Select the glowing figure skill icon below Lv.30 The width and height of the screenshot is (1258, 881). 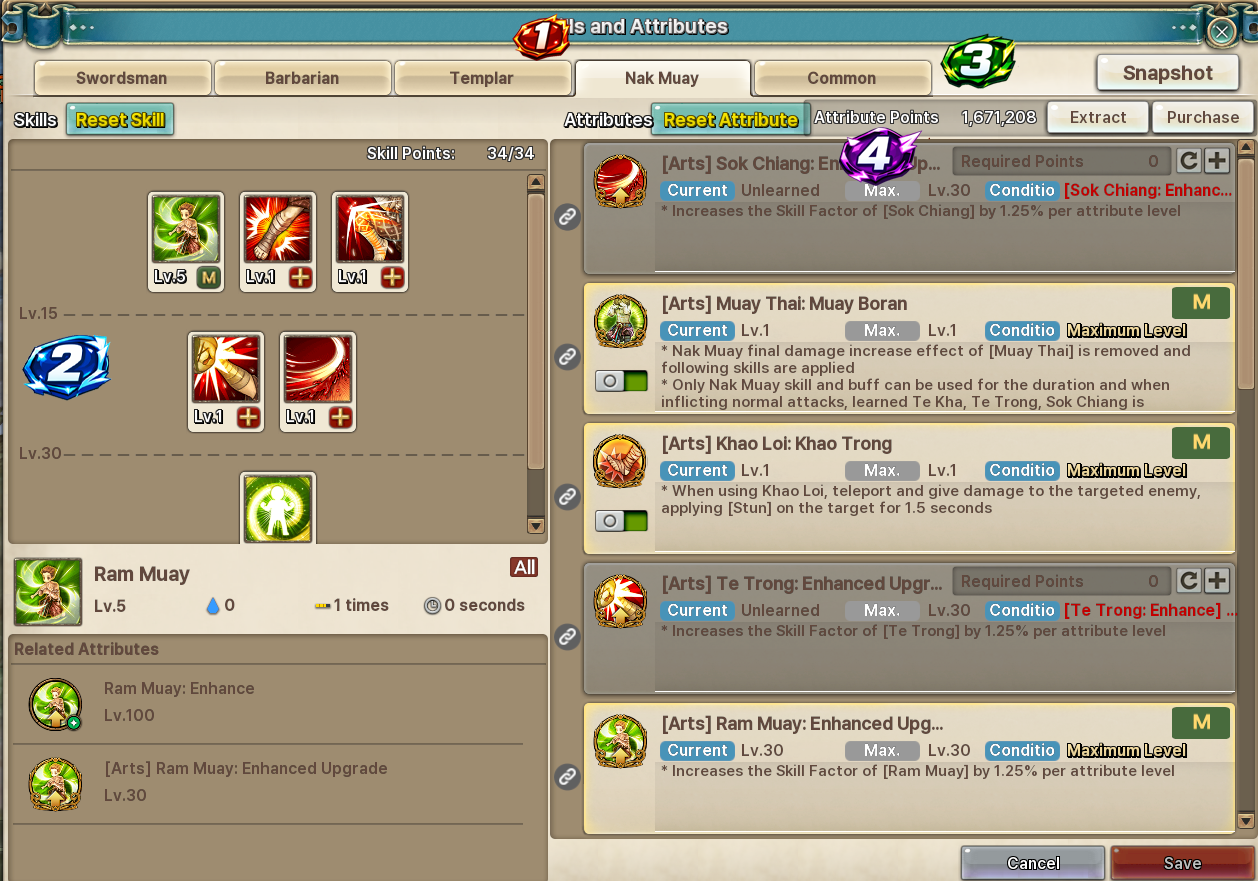pos(278,508)
